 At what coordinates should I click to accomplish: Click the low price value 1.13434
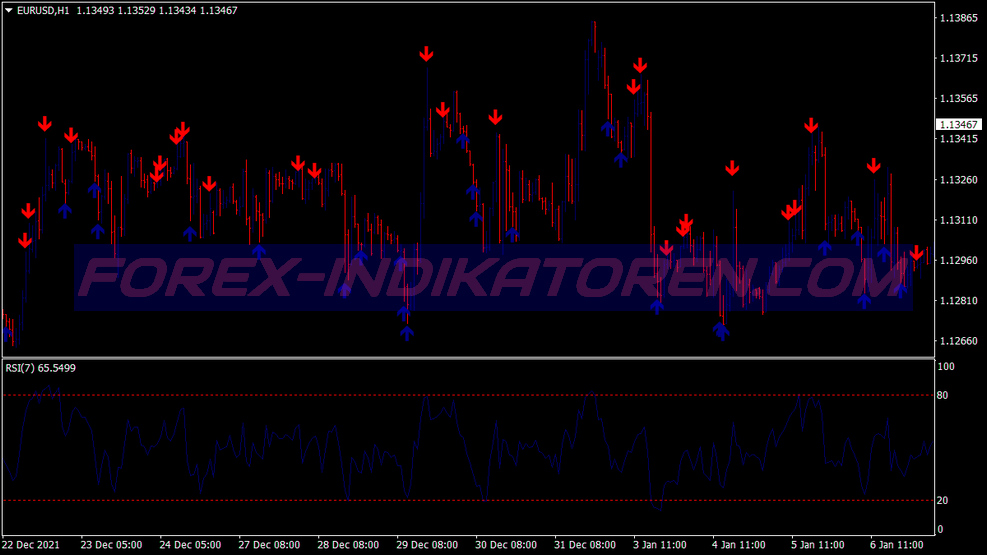coord(177,11)
